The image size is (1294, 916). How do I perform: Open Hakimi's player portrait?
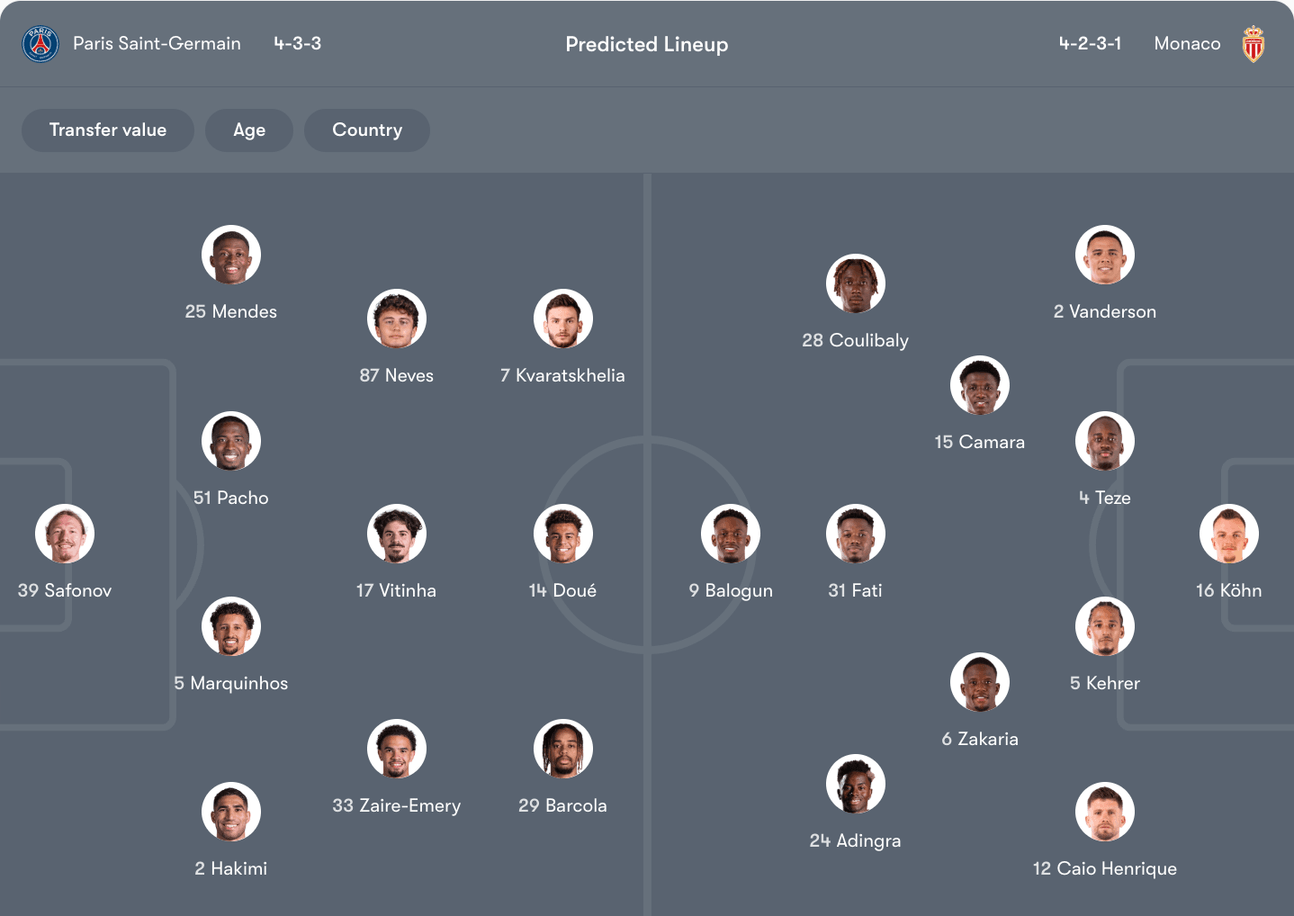coord(231,812)
